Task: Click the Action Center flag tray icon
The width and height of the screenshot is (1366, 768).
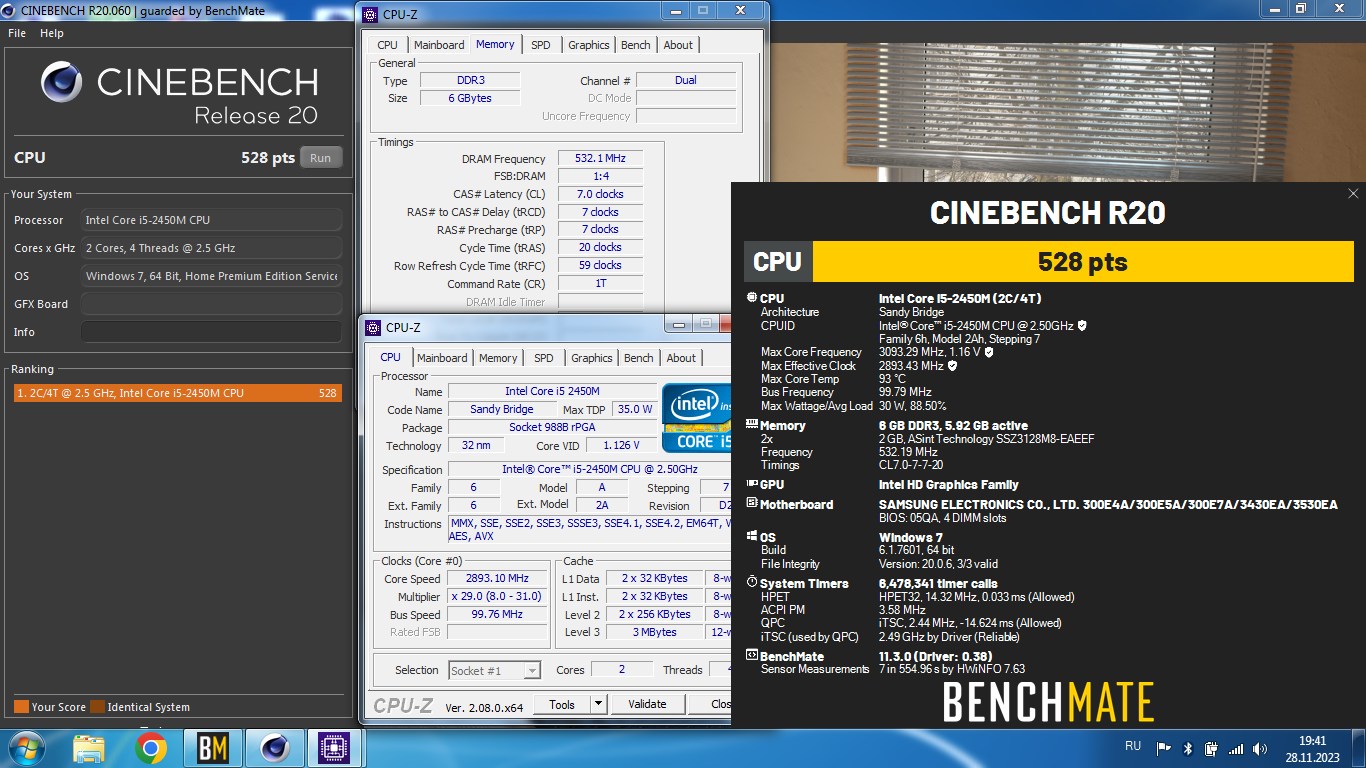Action: (x=1164, y=748)
